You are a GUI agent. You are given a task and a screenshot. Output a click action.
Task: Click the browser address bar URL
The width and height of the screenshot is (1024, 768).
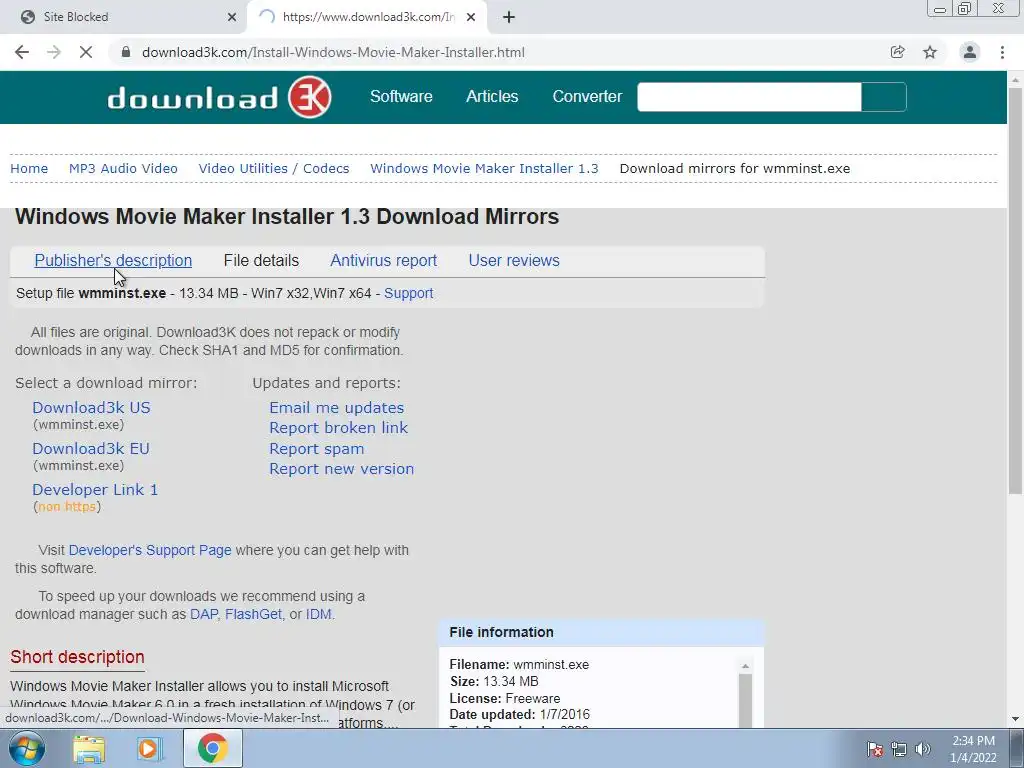point(333,52)
